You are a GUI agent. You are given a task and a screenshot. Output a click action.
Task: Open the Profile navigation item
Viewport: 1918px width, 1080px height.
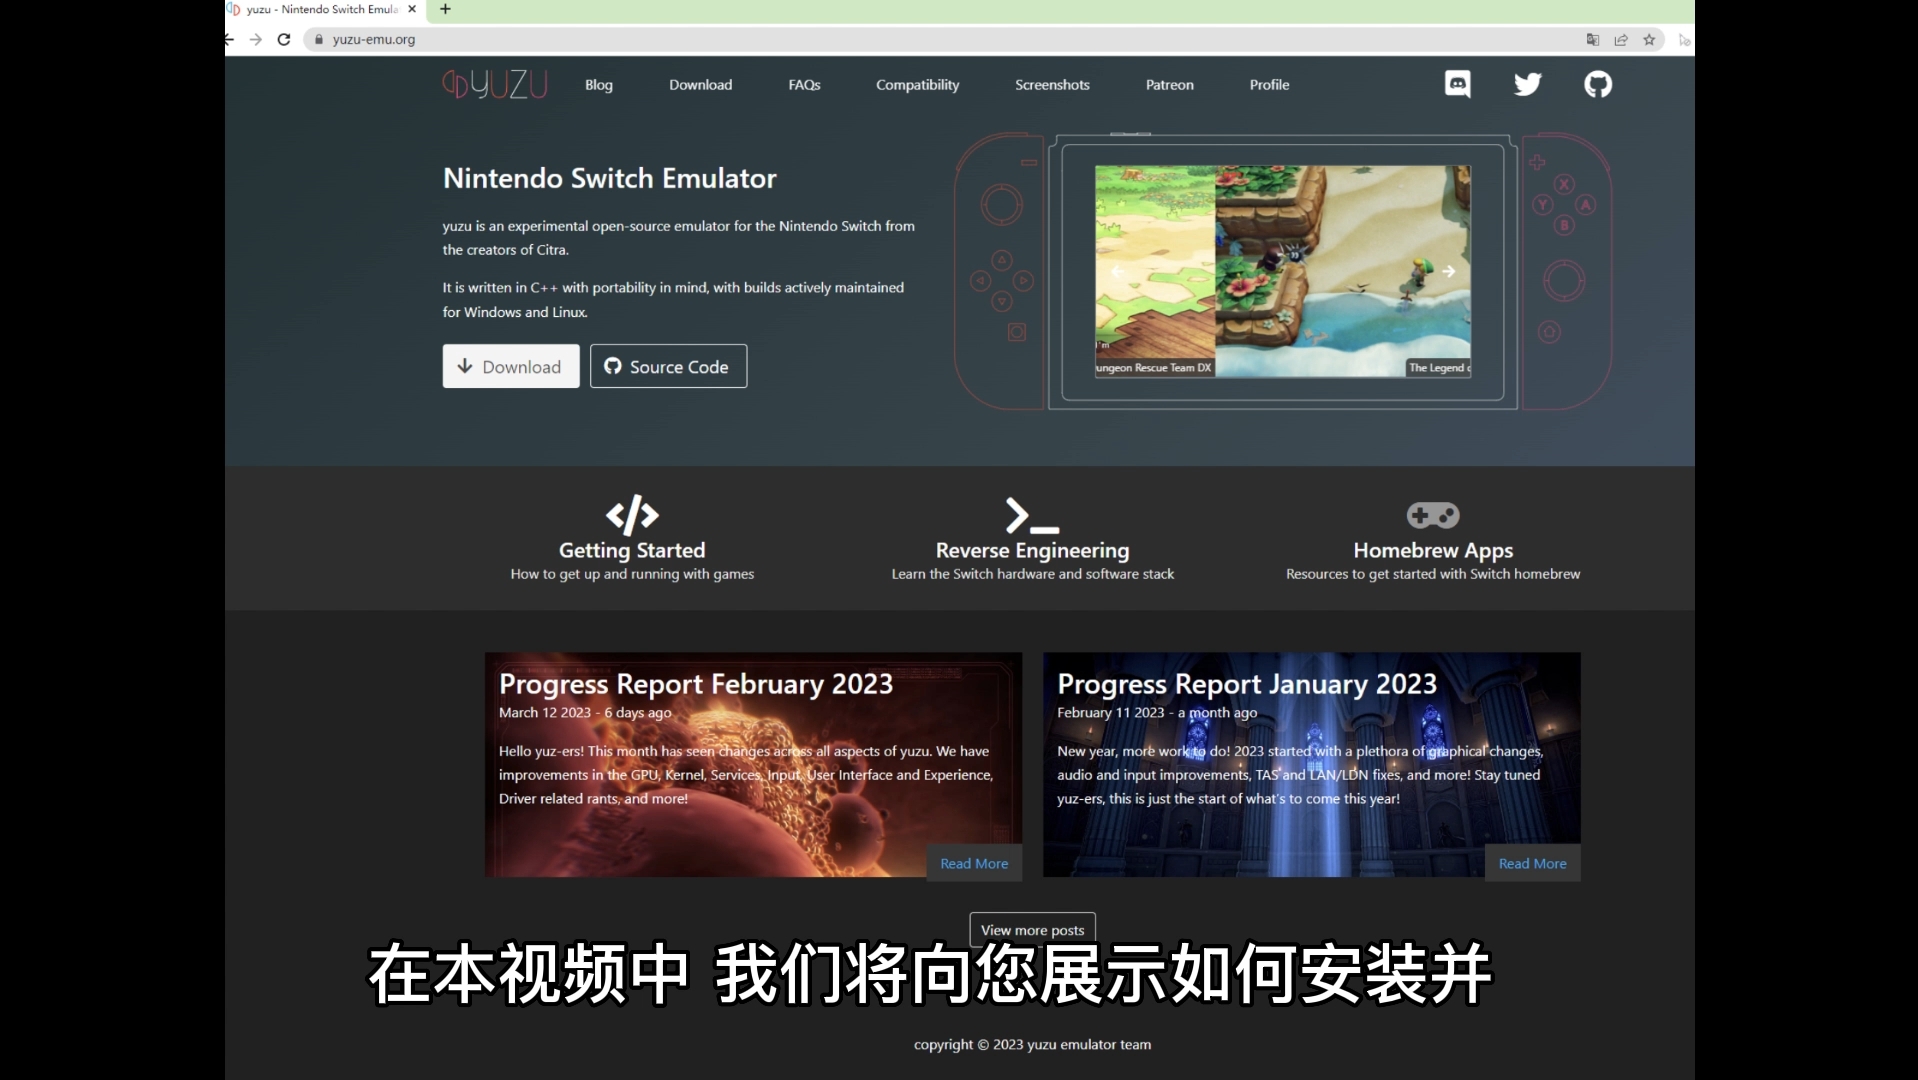[x=1269, y=85]
